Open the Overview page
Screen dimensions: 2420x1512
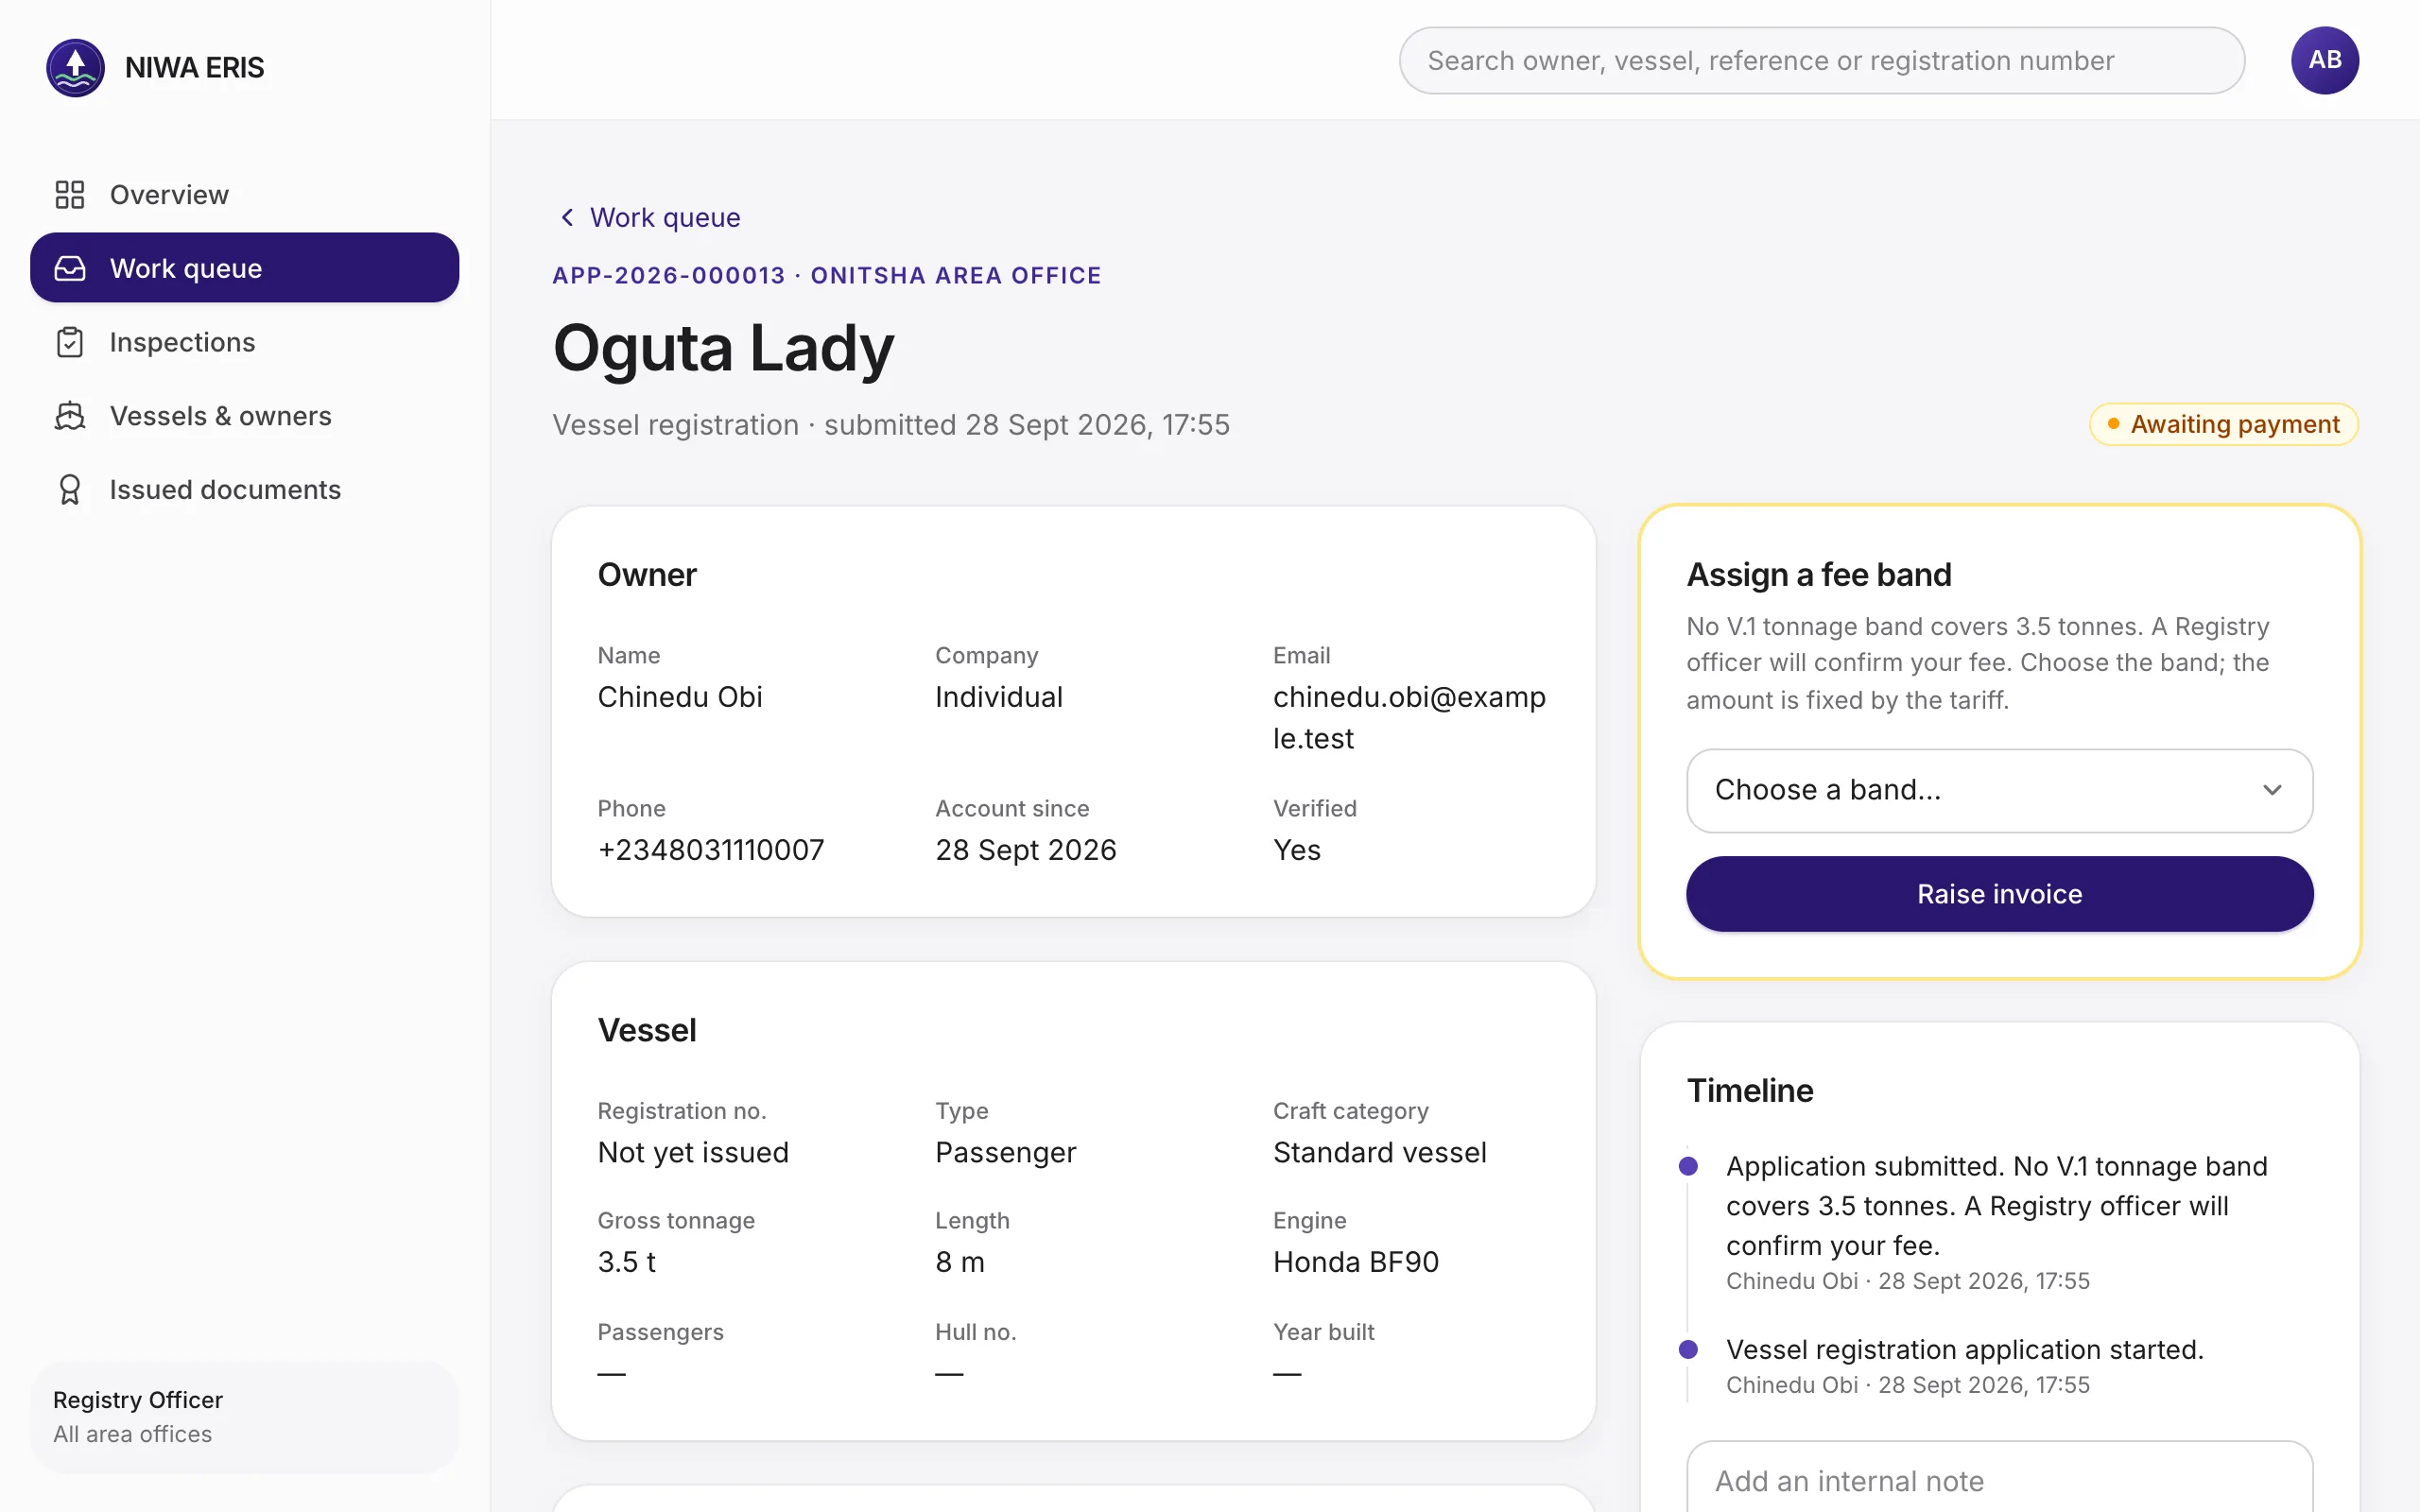pyautogui.click(x=245, y=194)
